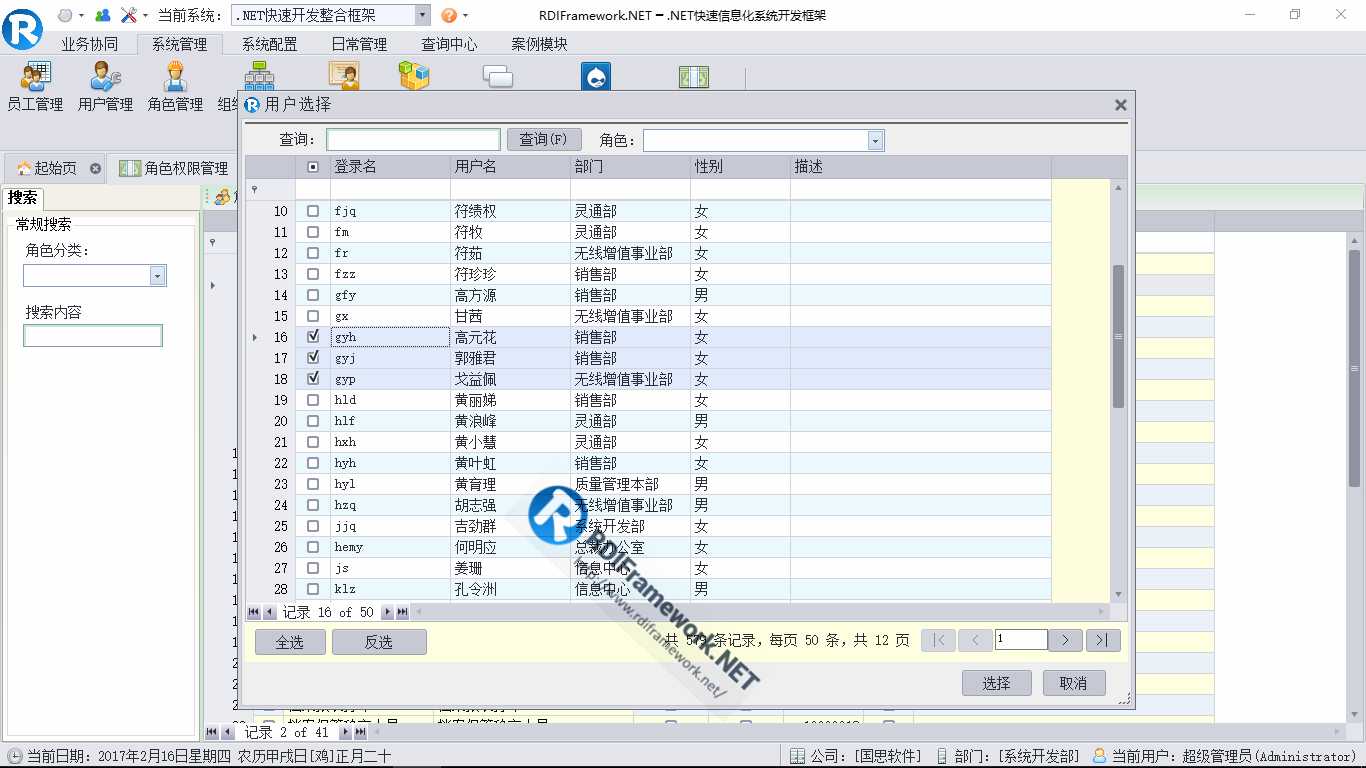Uncheck the box for user gyj
This screenshot has height=768, width=1366.
[313, 358]
